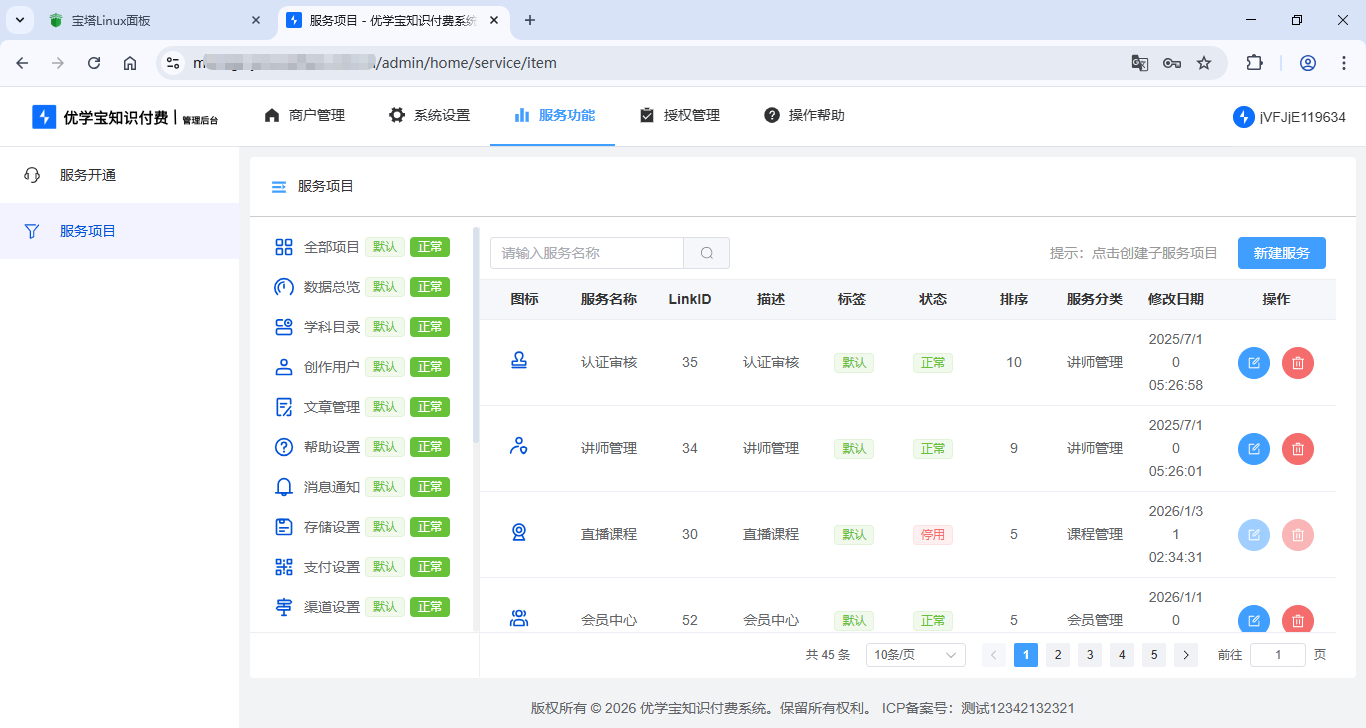1366x728 pixels.
Task: Switch to 系统设置 top menu
Action: tap(429, 115)
